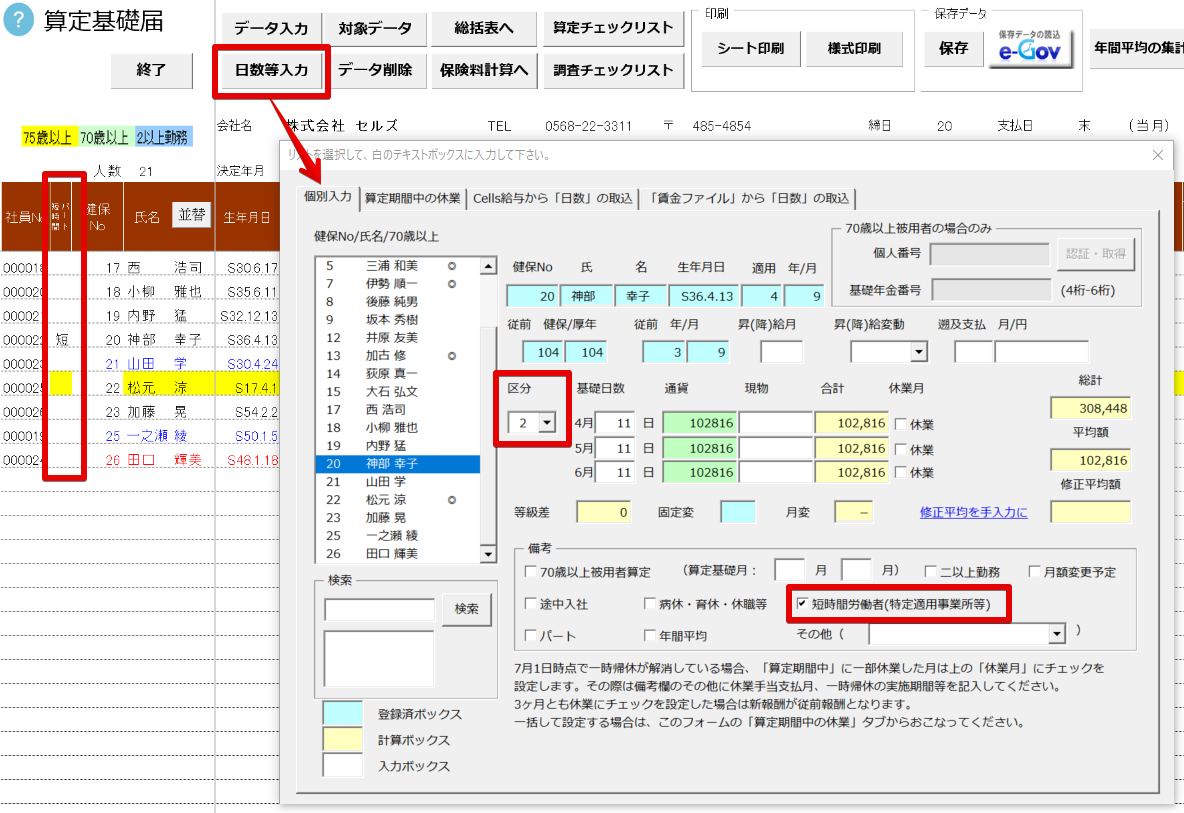Open the その他 remarks dropdown

coord(1057,634)
